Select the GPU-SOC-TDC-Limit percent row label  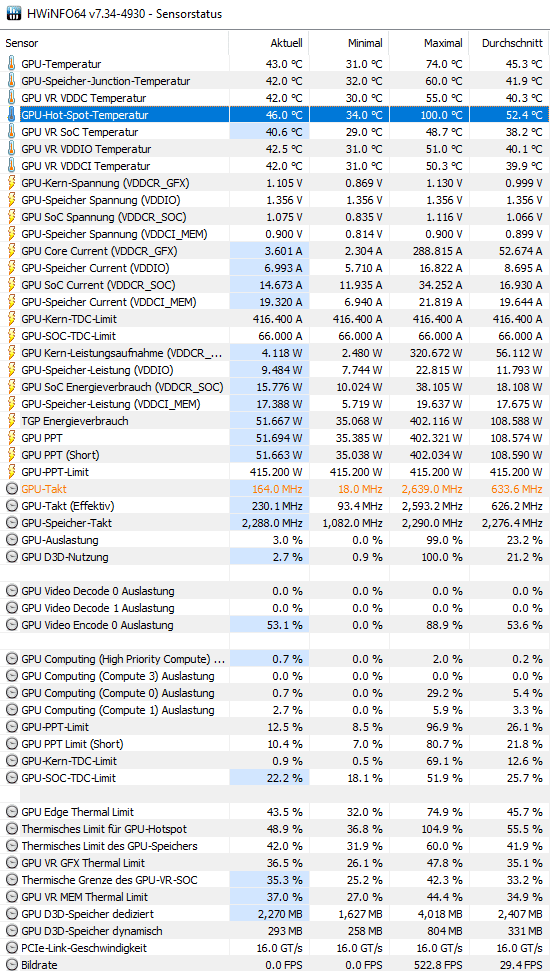(x=68, y=778)
